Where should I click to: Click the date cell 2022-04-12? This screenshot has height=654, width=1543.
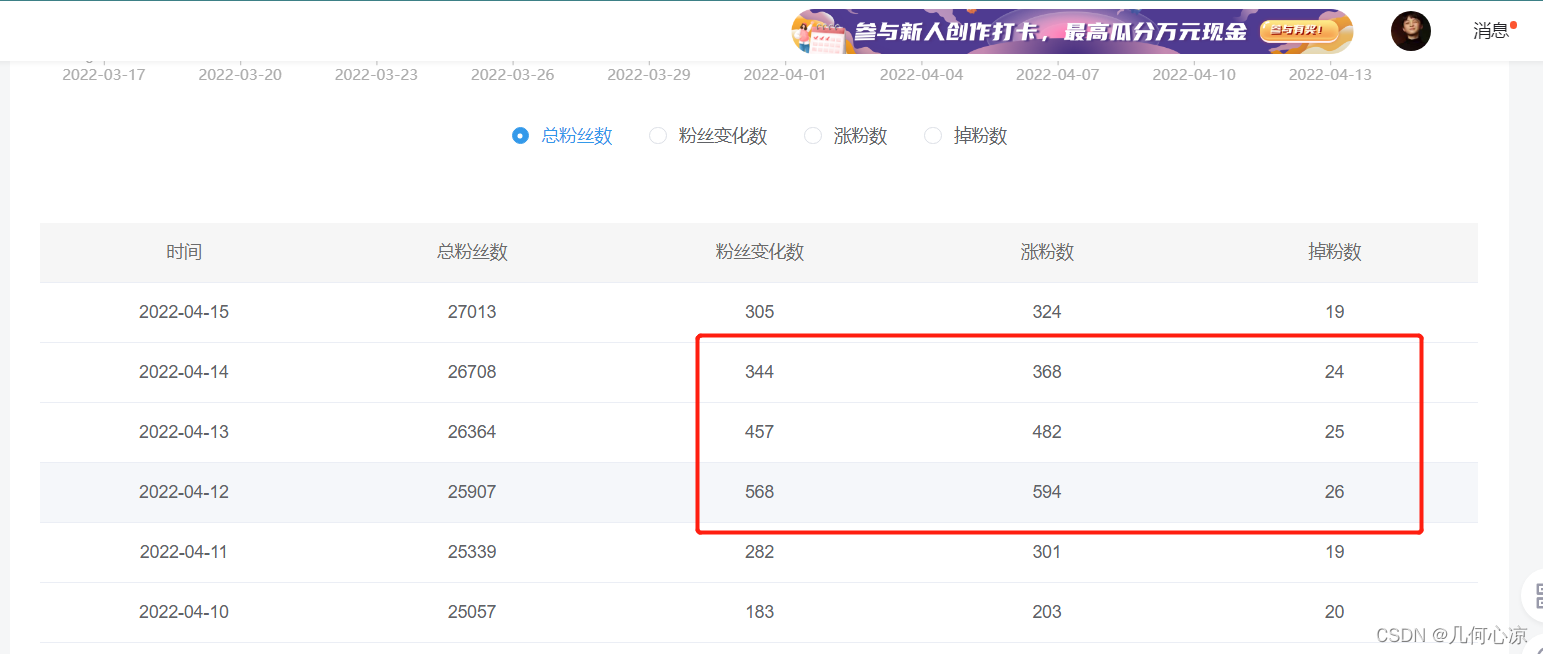(x=184, y=492)
